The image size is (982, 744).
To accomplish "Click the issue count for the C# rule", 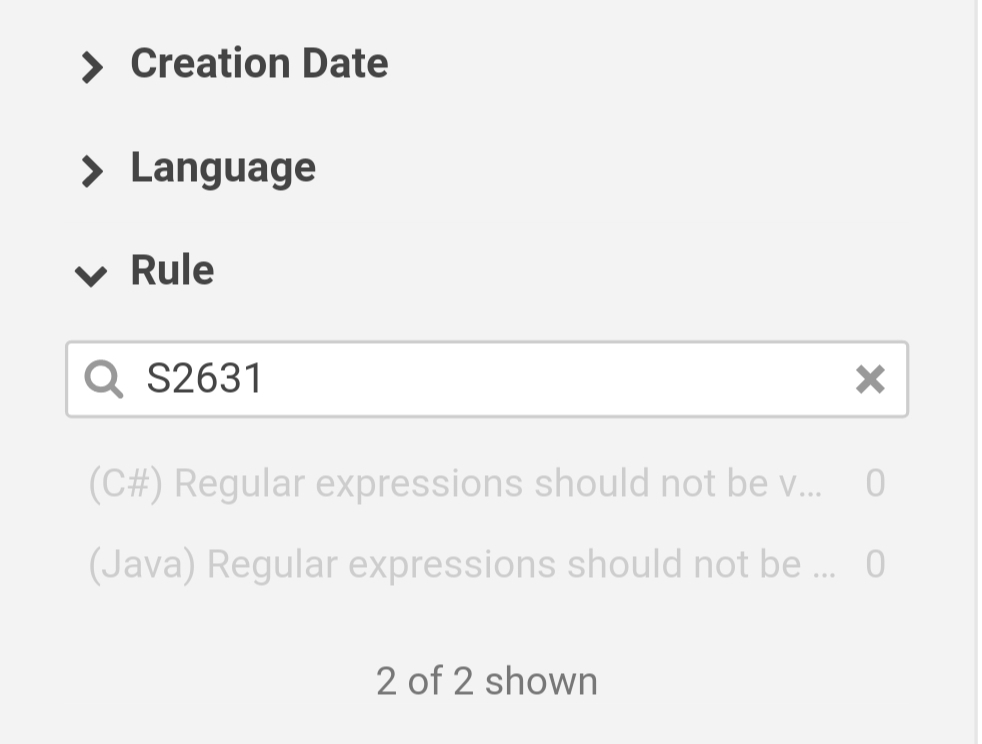I will click(x=875, y=484).
